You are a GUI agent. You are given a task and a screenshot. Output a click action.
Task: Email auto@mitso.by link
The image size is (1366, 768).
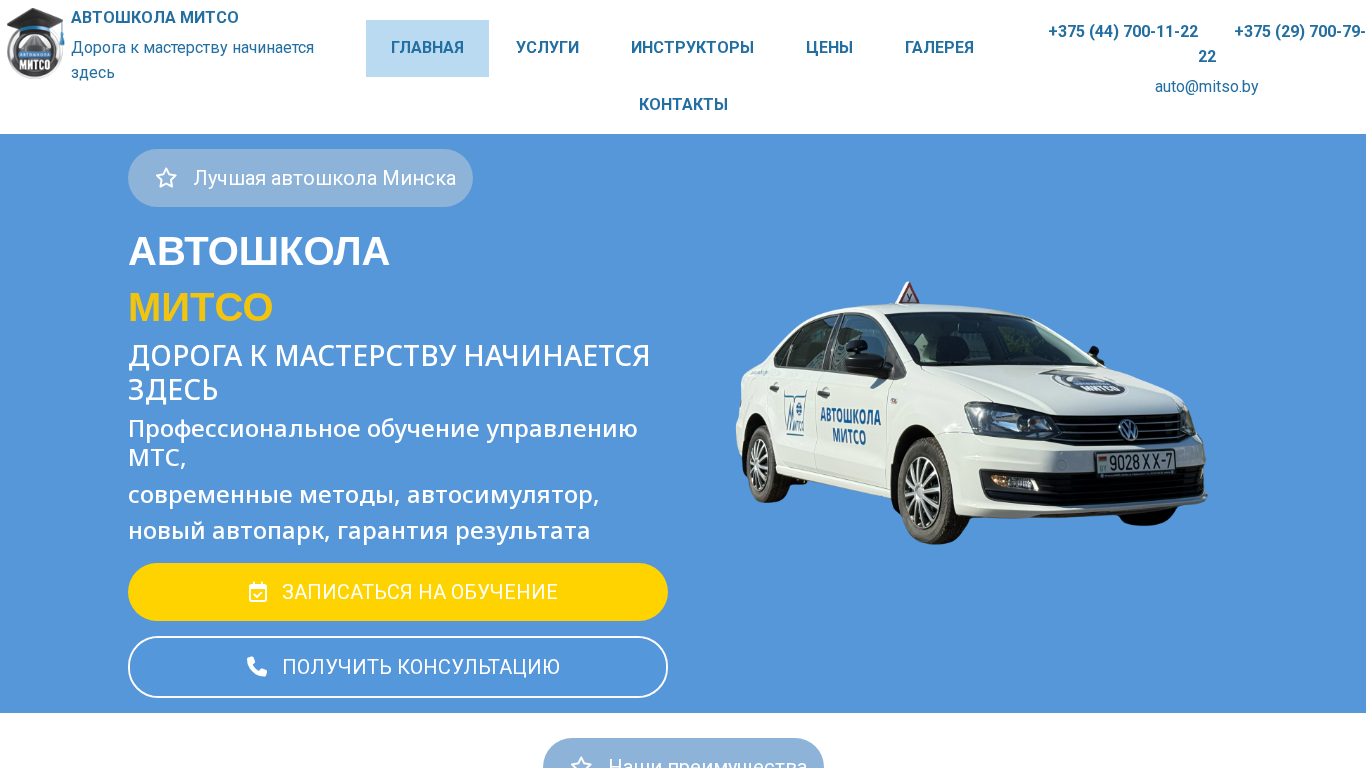click(1206, 87)
